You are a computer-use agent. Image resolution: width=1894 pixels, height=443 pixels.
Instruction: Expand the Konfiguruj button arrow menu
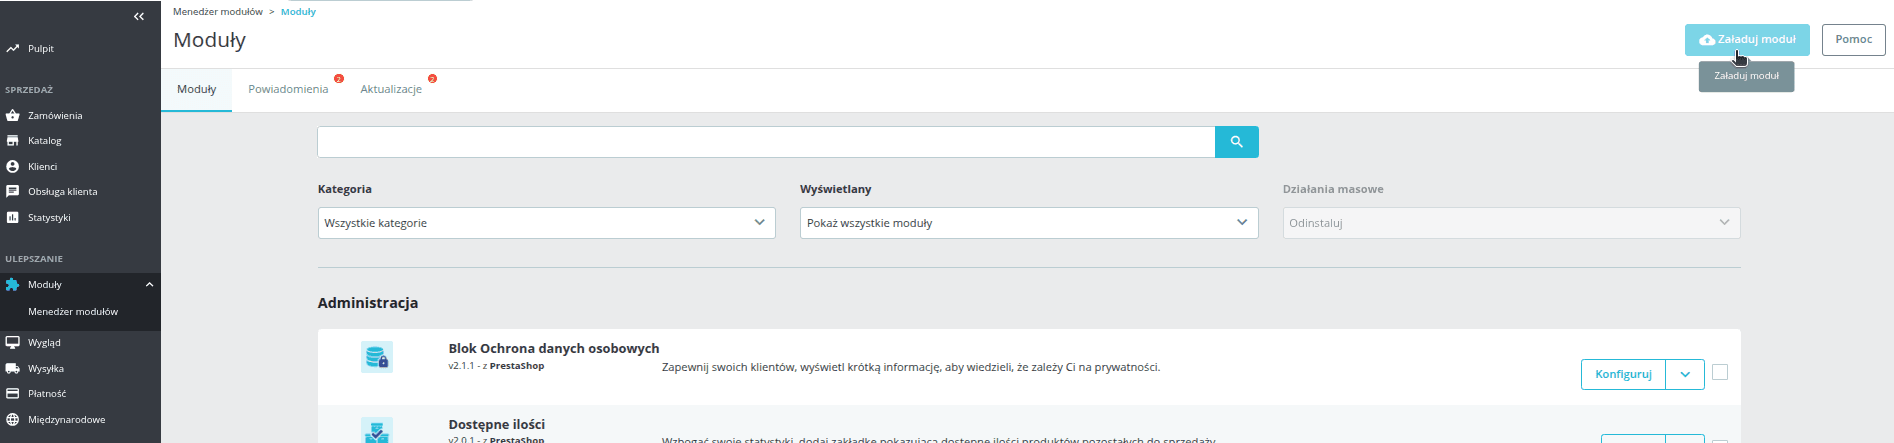point(1685,374)
